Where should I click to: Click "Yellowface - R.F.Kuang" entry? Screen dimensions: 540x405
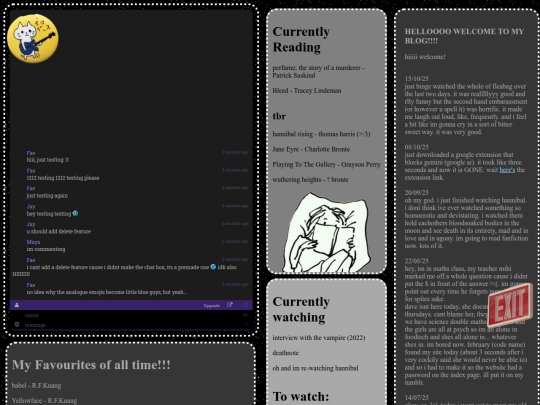[44, 401]
